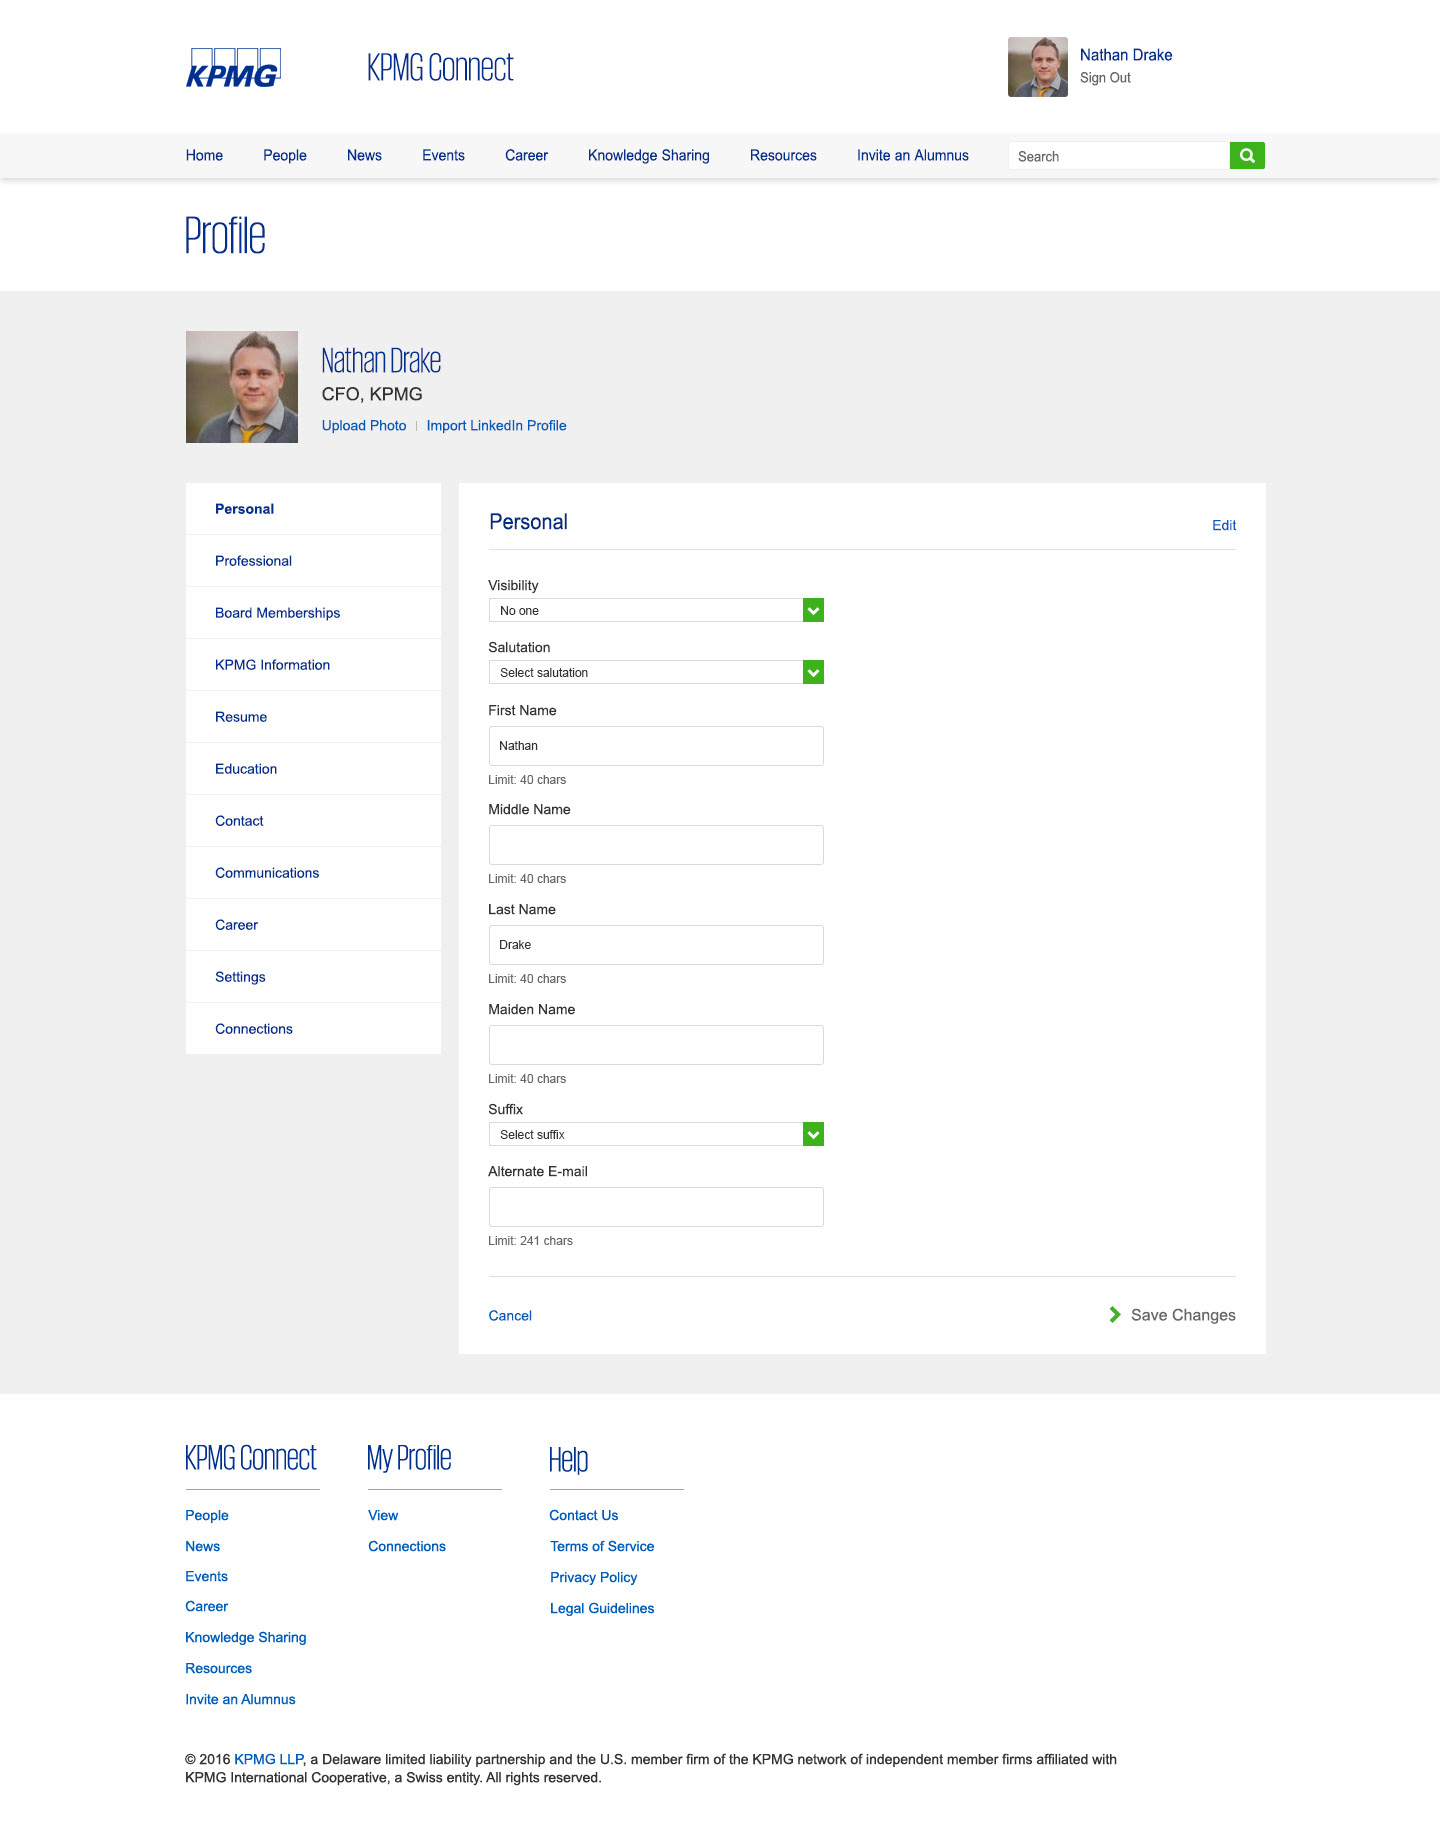1440x1832 pixels.
Task: Open the Contact Us help link
Action: (x=584, y=1515)
